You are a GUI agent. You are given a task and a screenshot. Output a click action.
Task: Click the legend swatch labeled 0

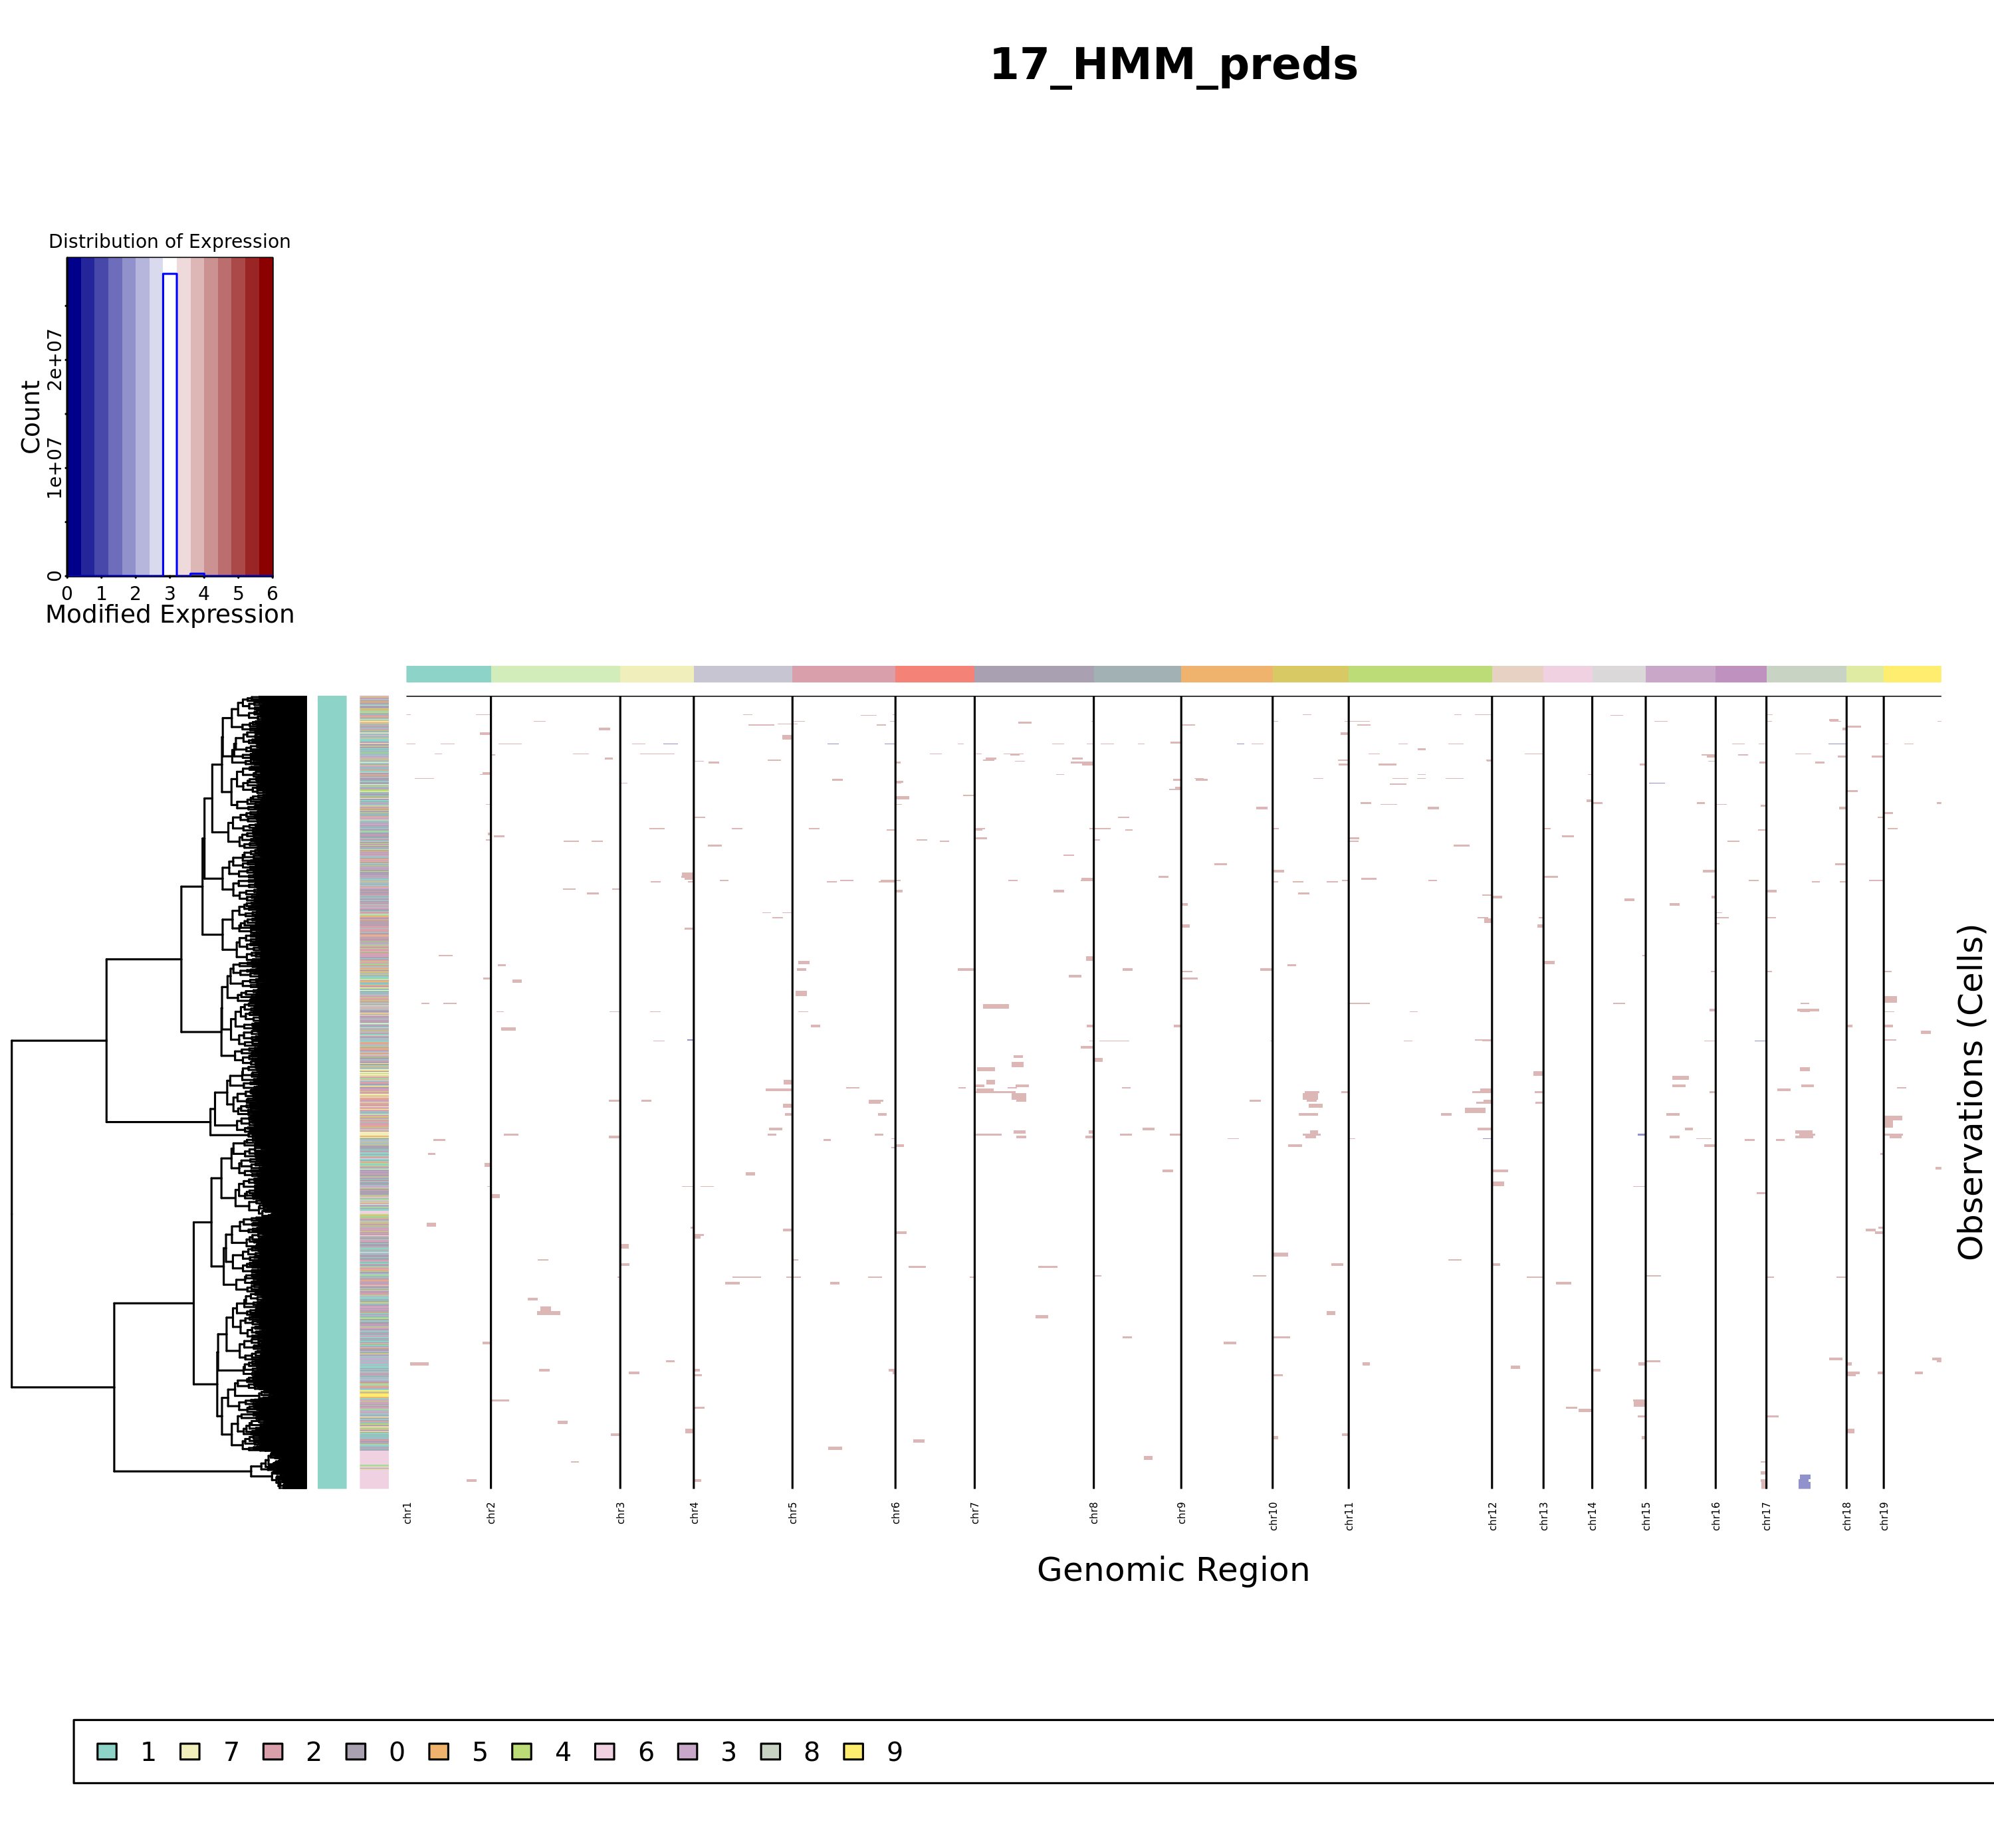[x=356, y=1751]
